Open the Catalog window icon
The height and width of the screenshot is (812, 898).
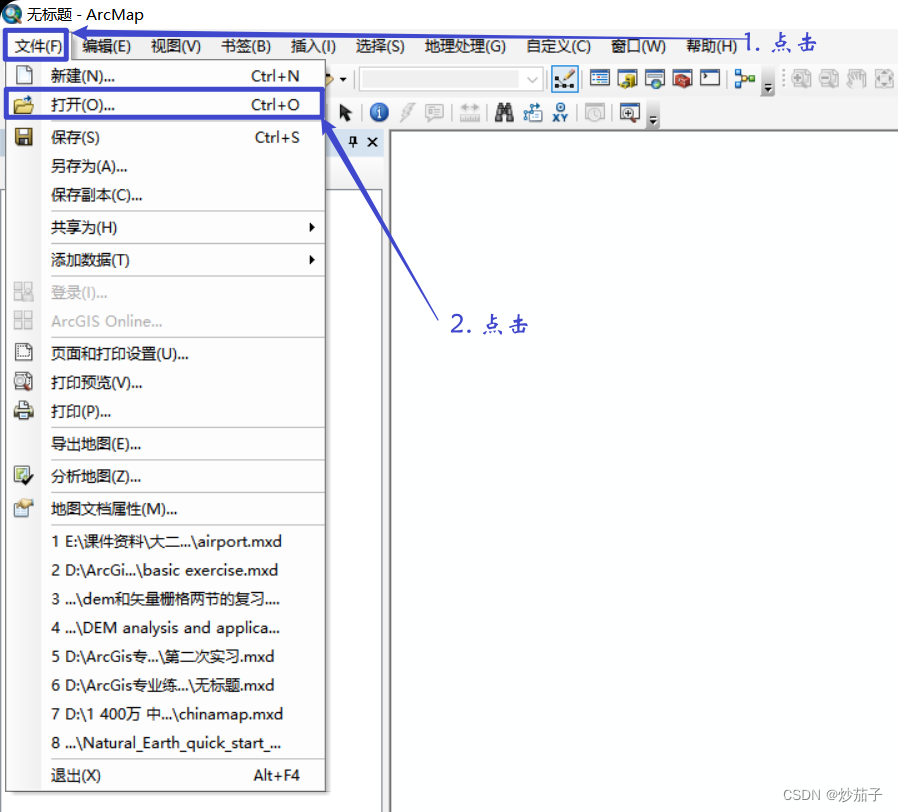click(628, 78)
